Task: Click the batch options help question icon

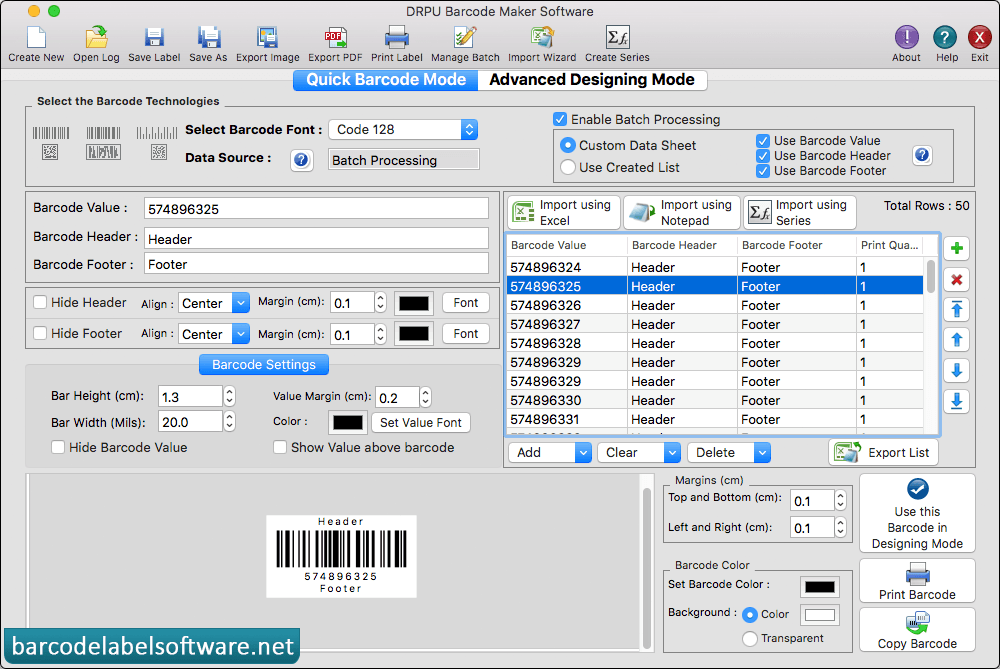Action: [x=922, y=155]
